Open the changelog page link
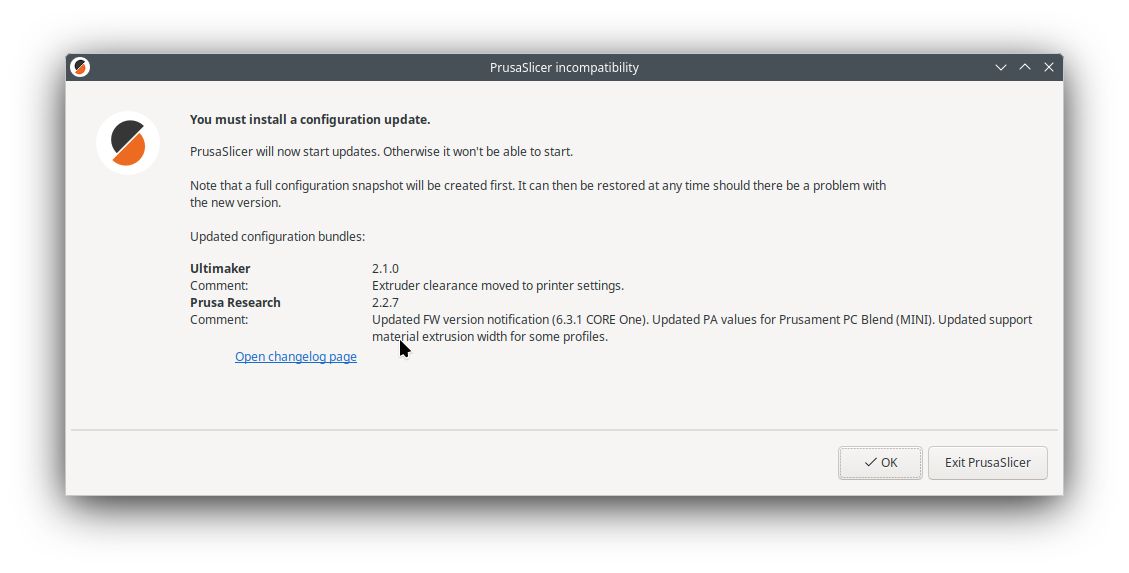The height and width of the screenshot is (573, 1129). pos(296,357)
